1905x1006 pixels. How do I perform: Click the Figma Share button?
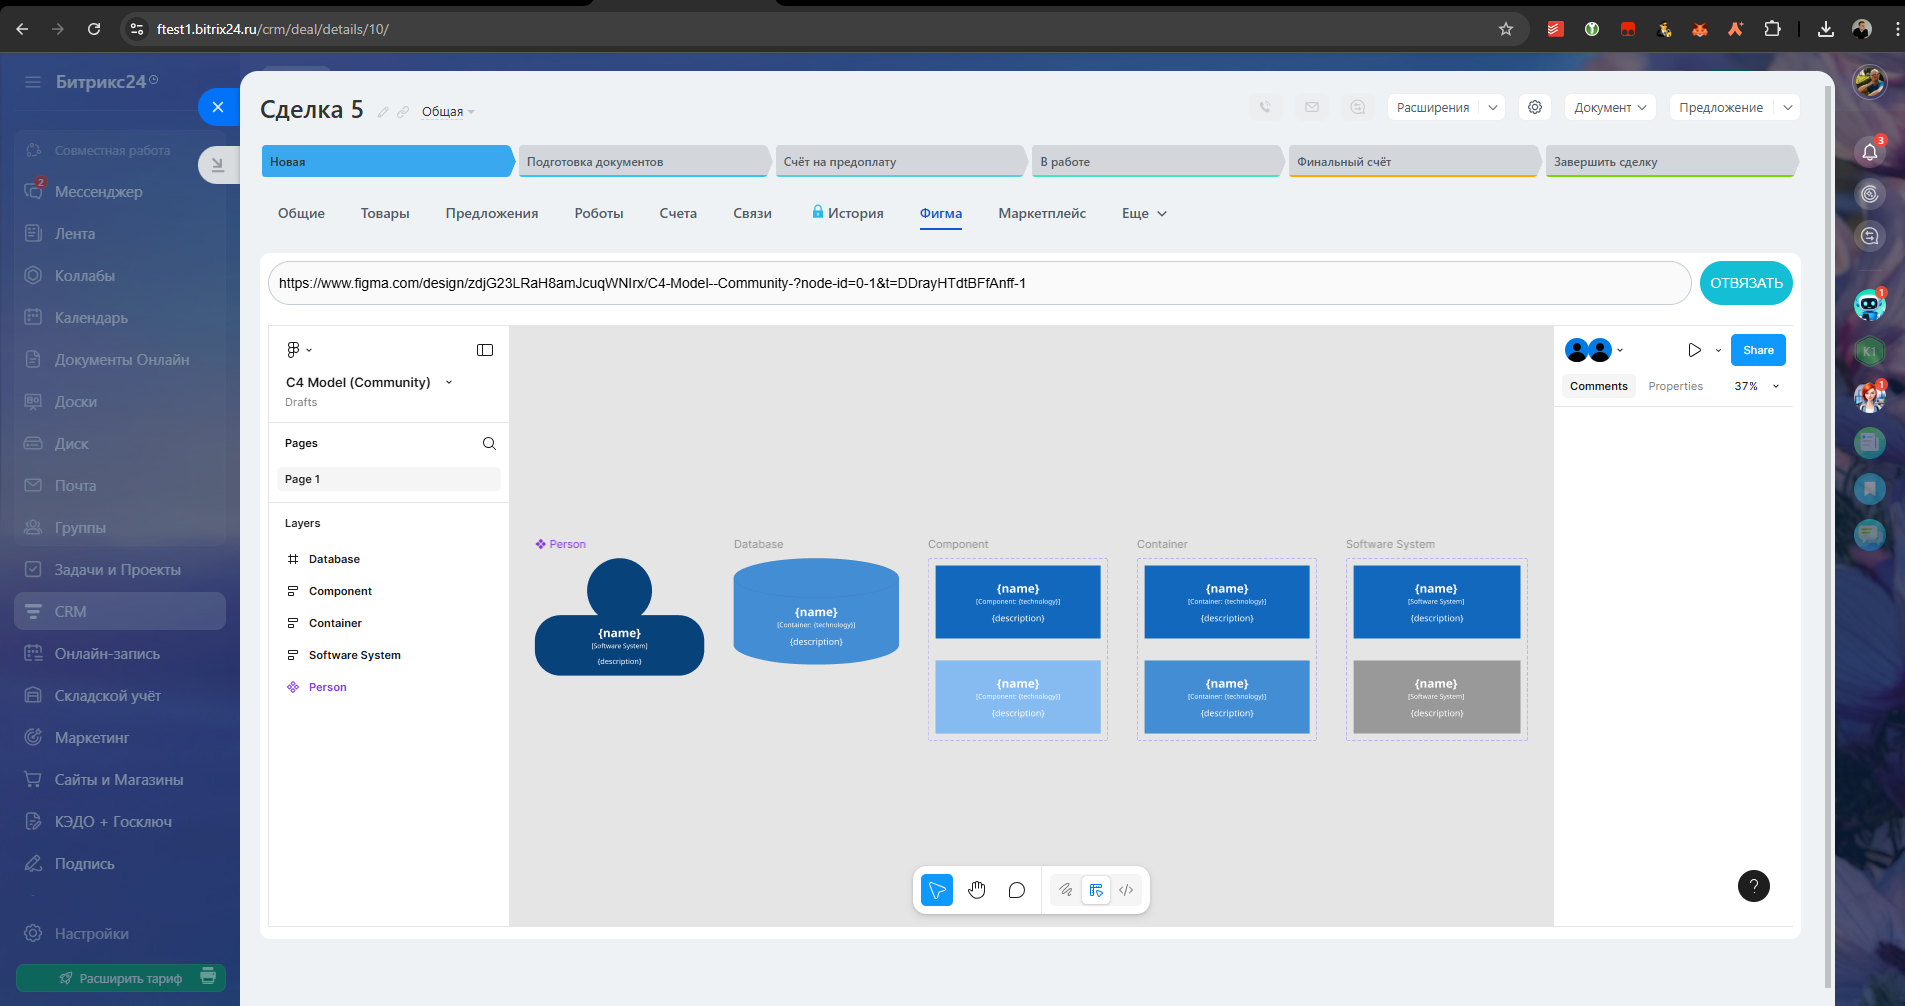1758,350
